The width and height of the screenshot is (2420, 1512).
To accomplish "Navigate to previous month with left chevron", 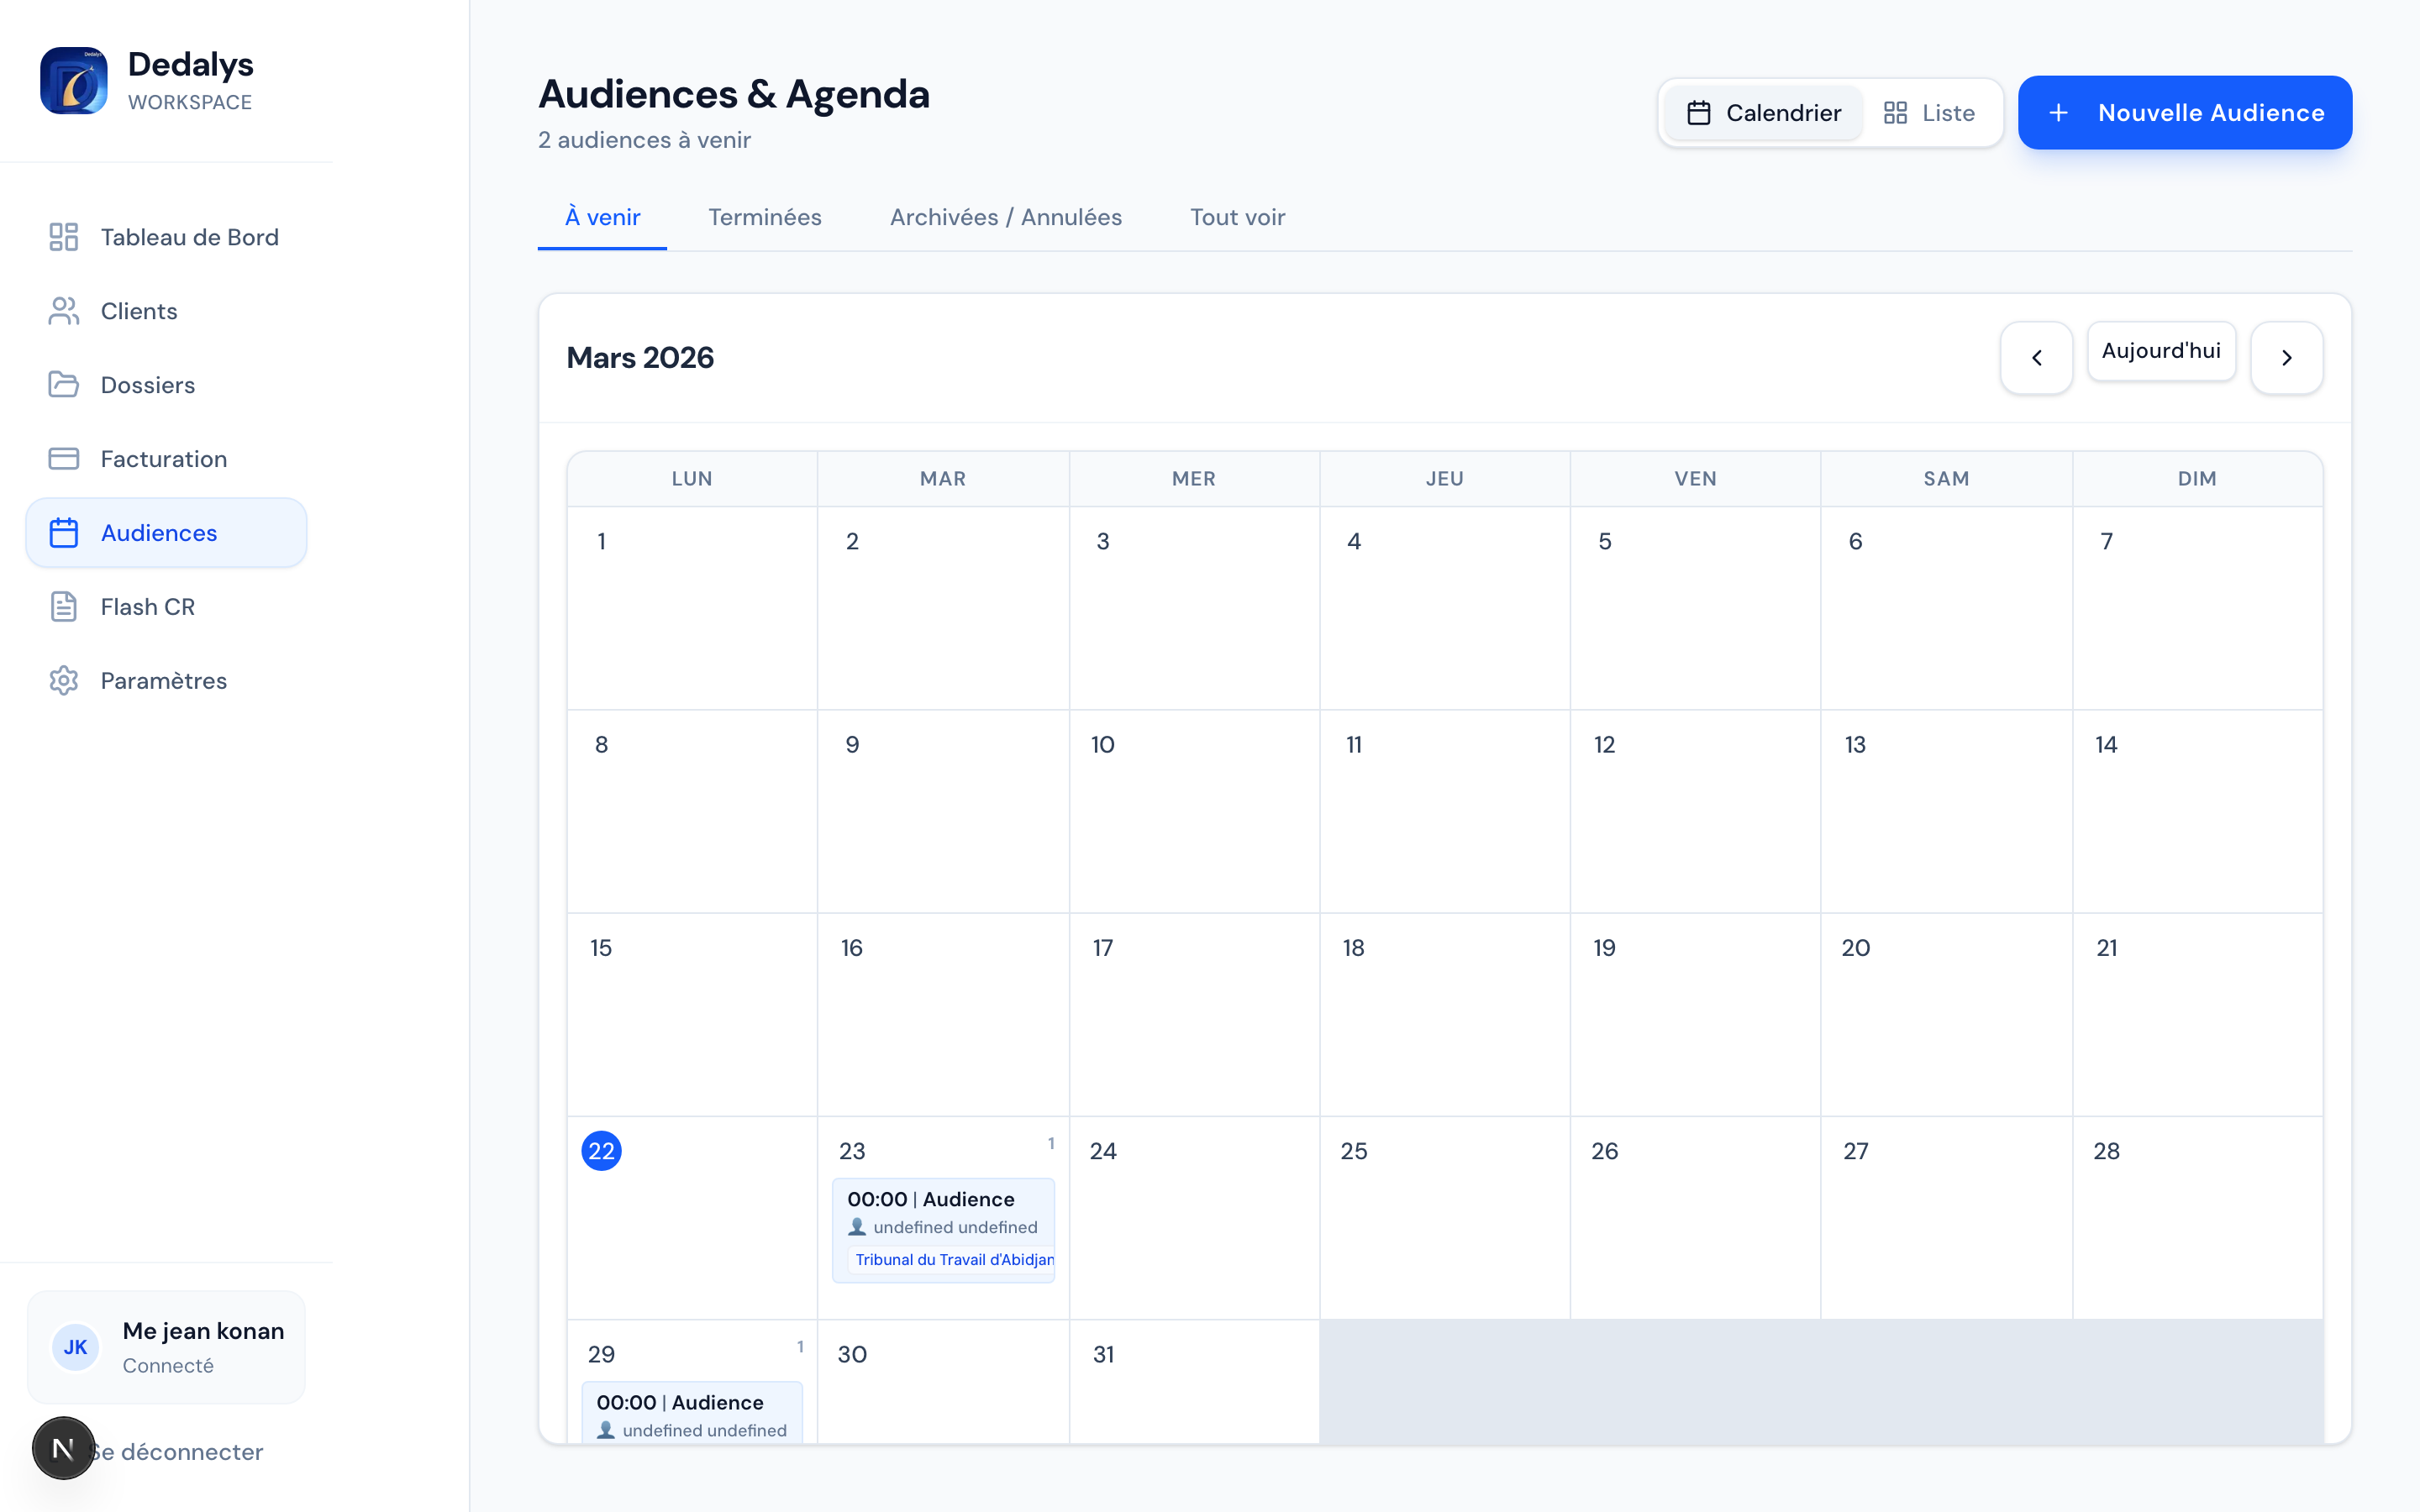I will pos(2037,357).
